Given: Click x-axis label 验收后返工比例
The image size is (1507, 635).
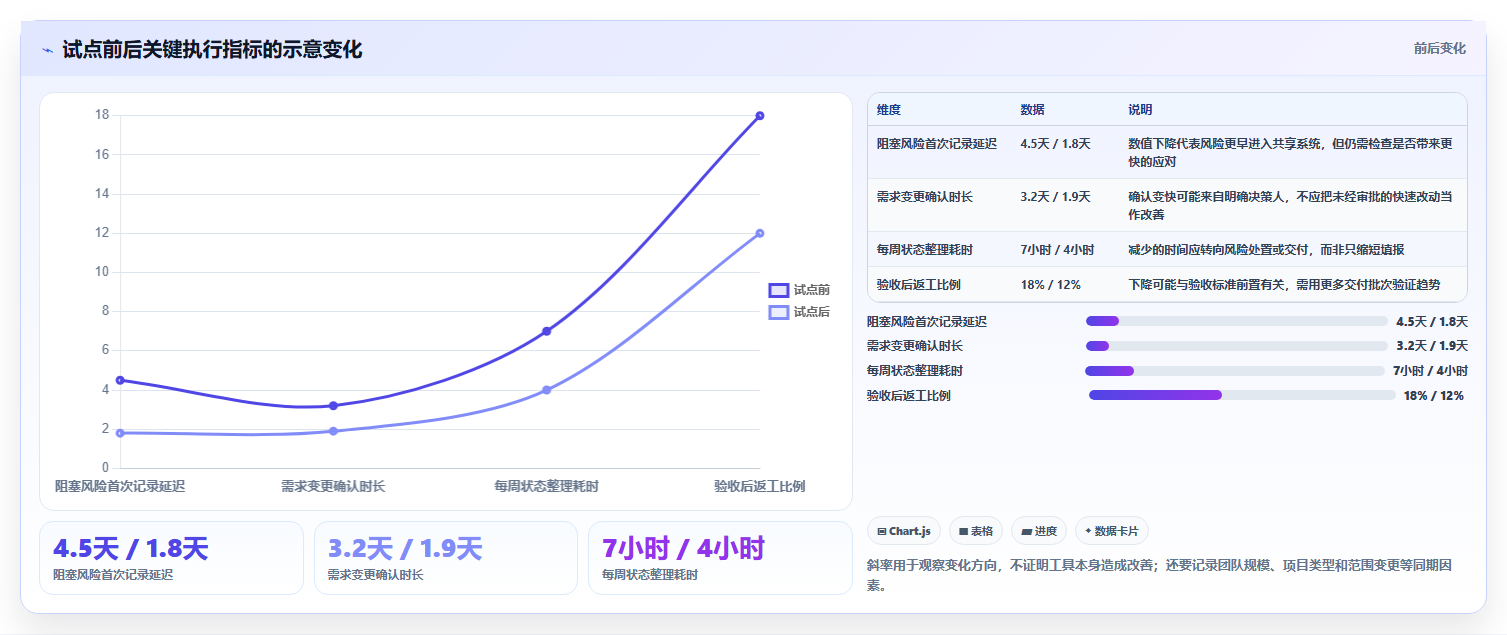Looking at the screenshot, I should click(760, 487).
